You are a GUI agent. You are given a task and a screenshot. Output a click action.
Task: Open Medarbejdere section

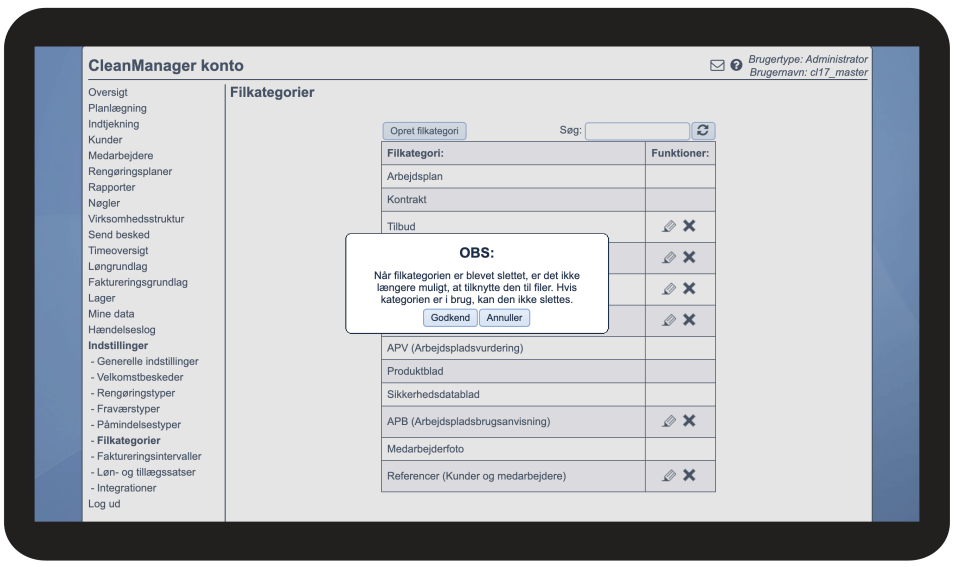coord(120,156)
